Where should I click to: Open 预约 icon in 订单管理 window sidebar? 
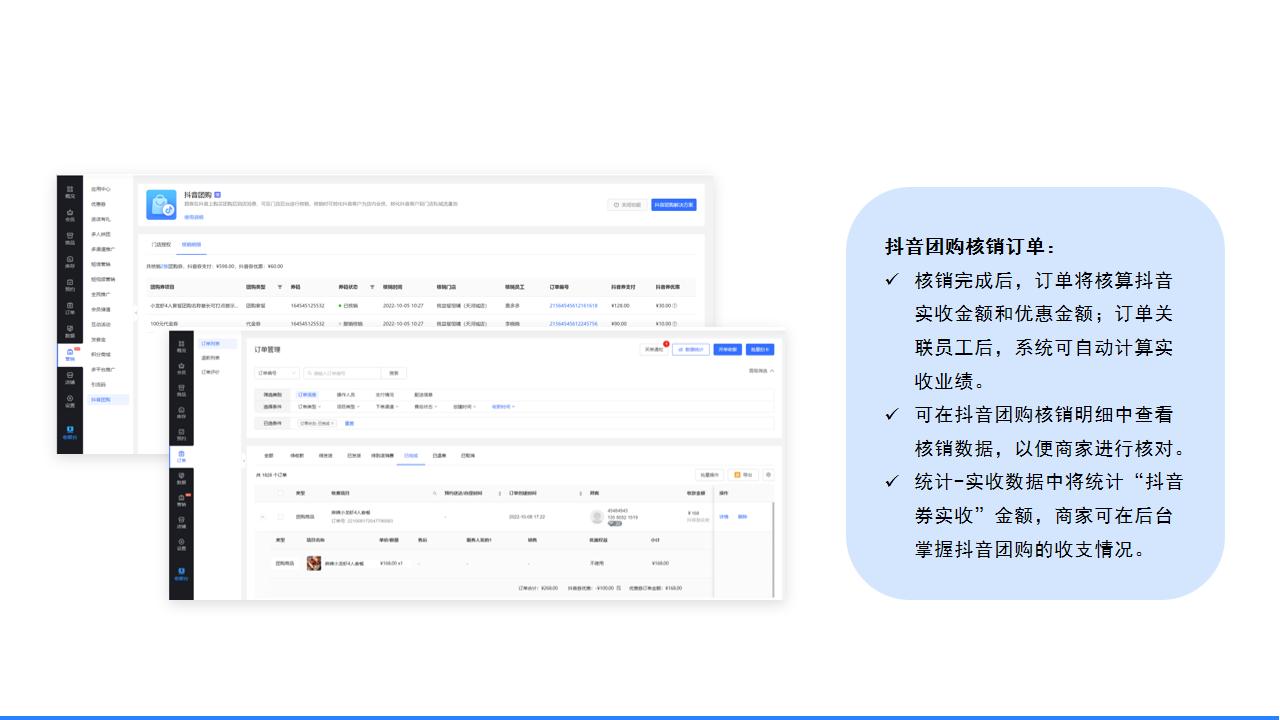tap(181, 434)
